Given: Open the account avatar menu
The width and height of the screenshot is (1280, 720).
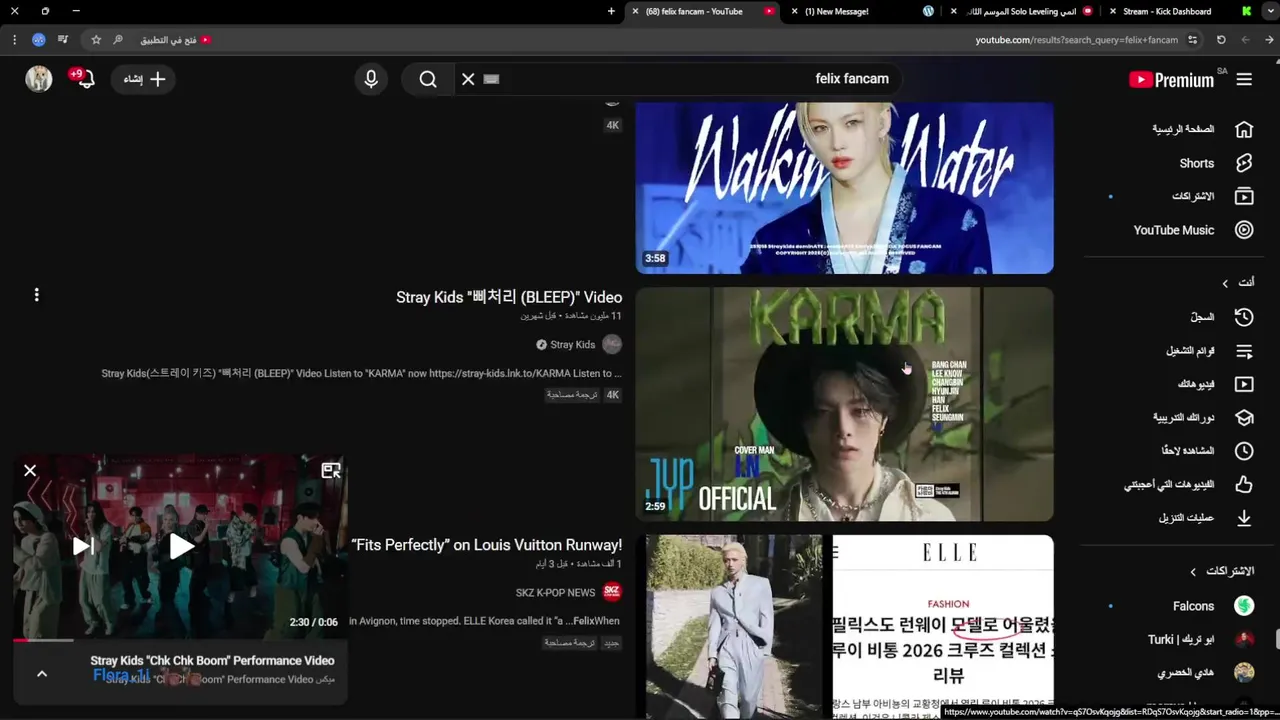Looking at the screenshot, I should 39,79.
